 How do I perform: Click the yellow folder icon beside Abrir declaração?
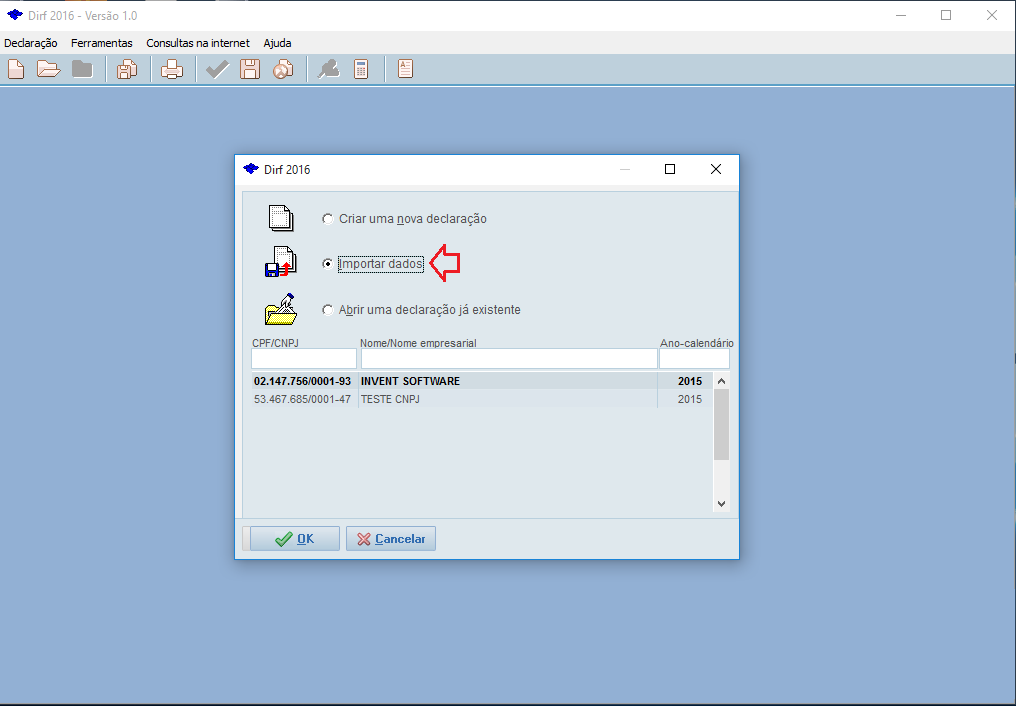[x=281, y=309]
